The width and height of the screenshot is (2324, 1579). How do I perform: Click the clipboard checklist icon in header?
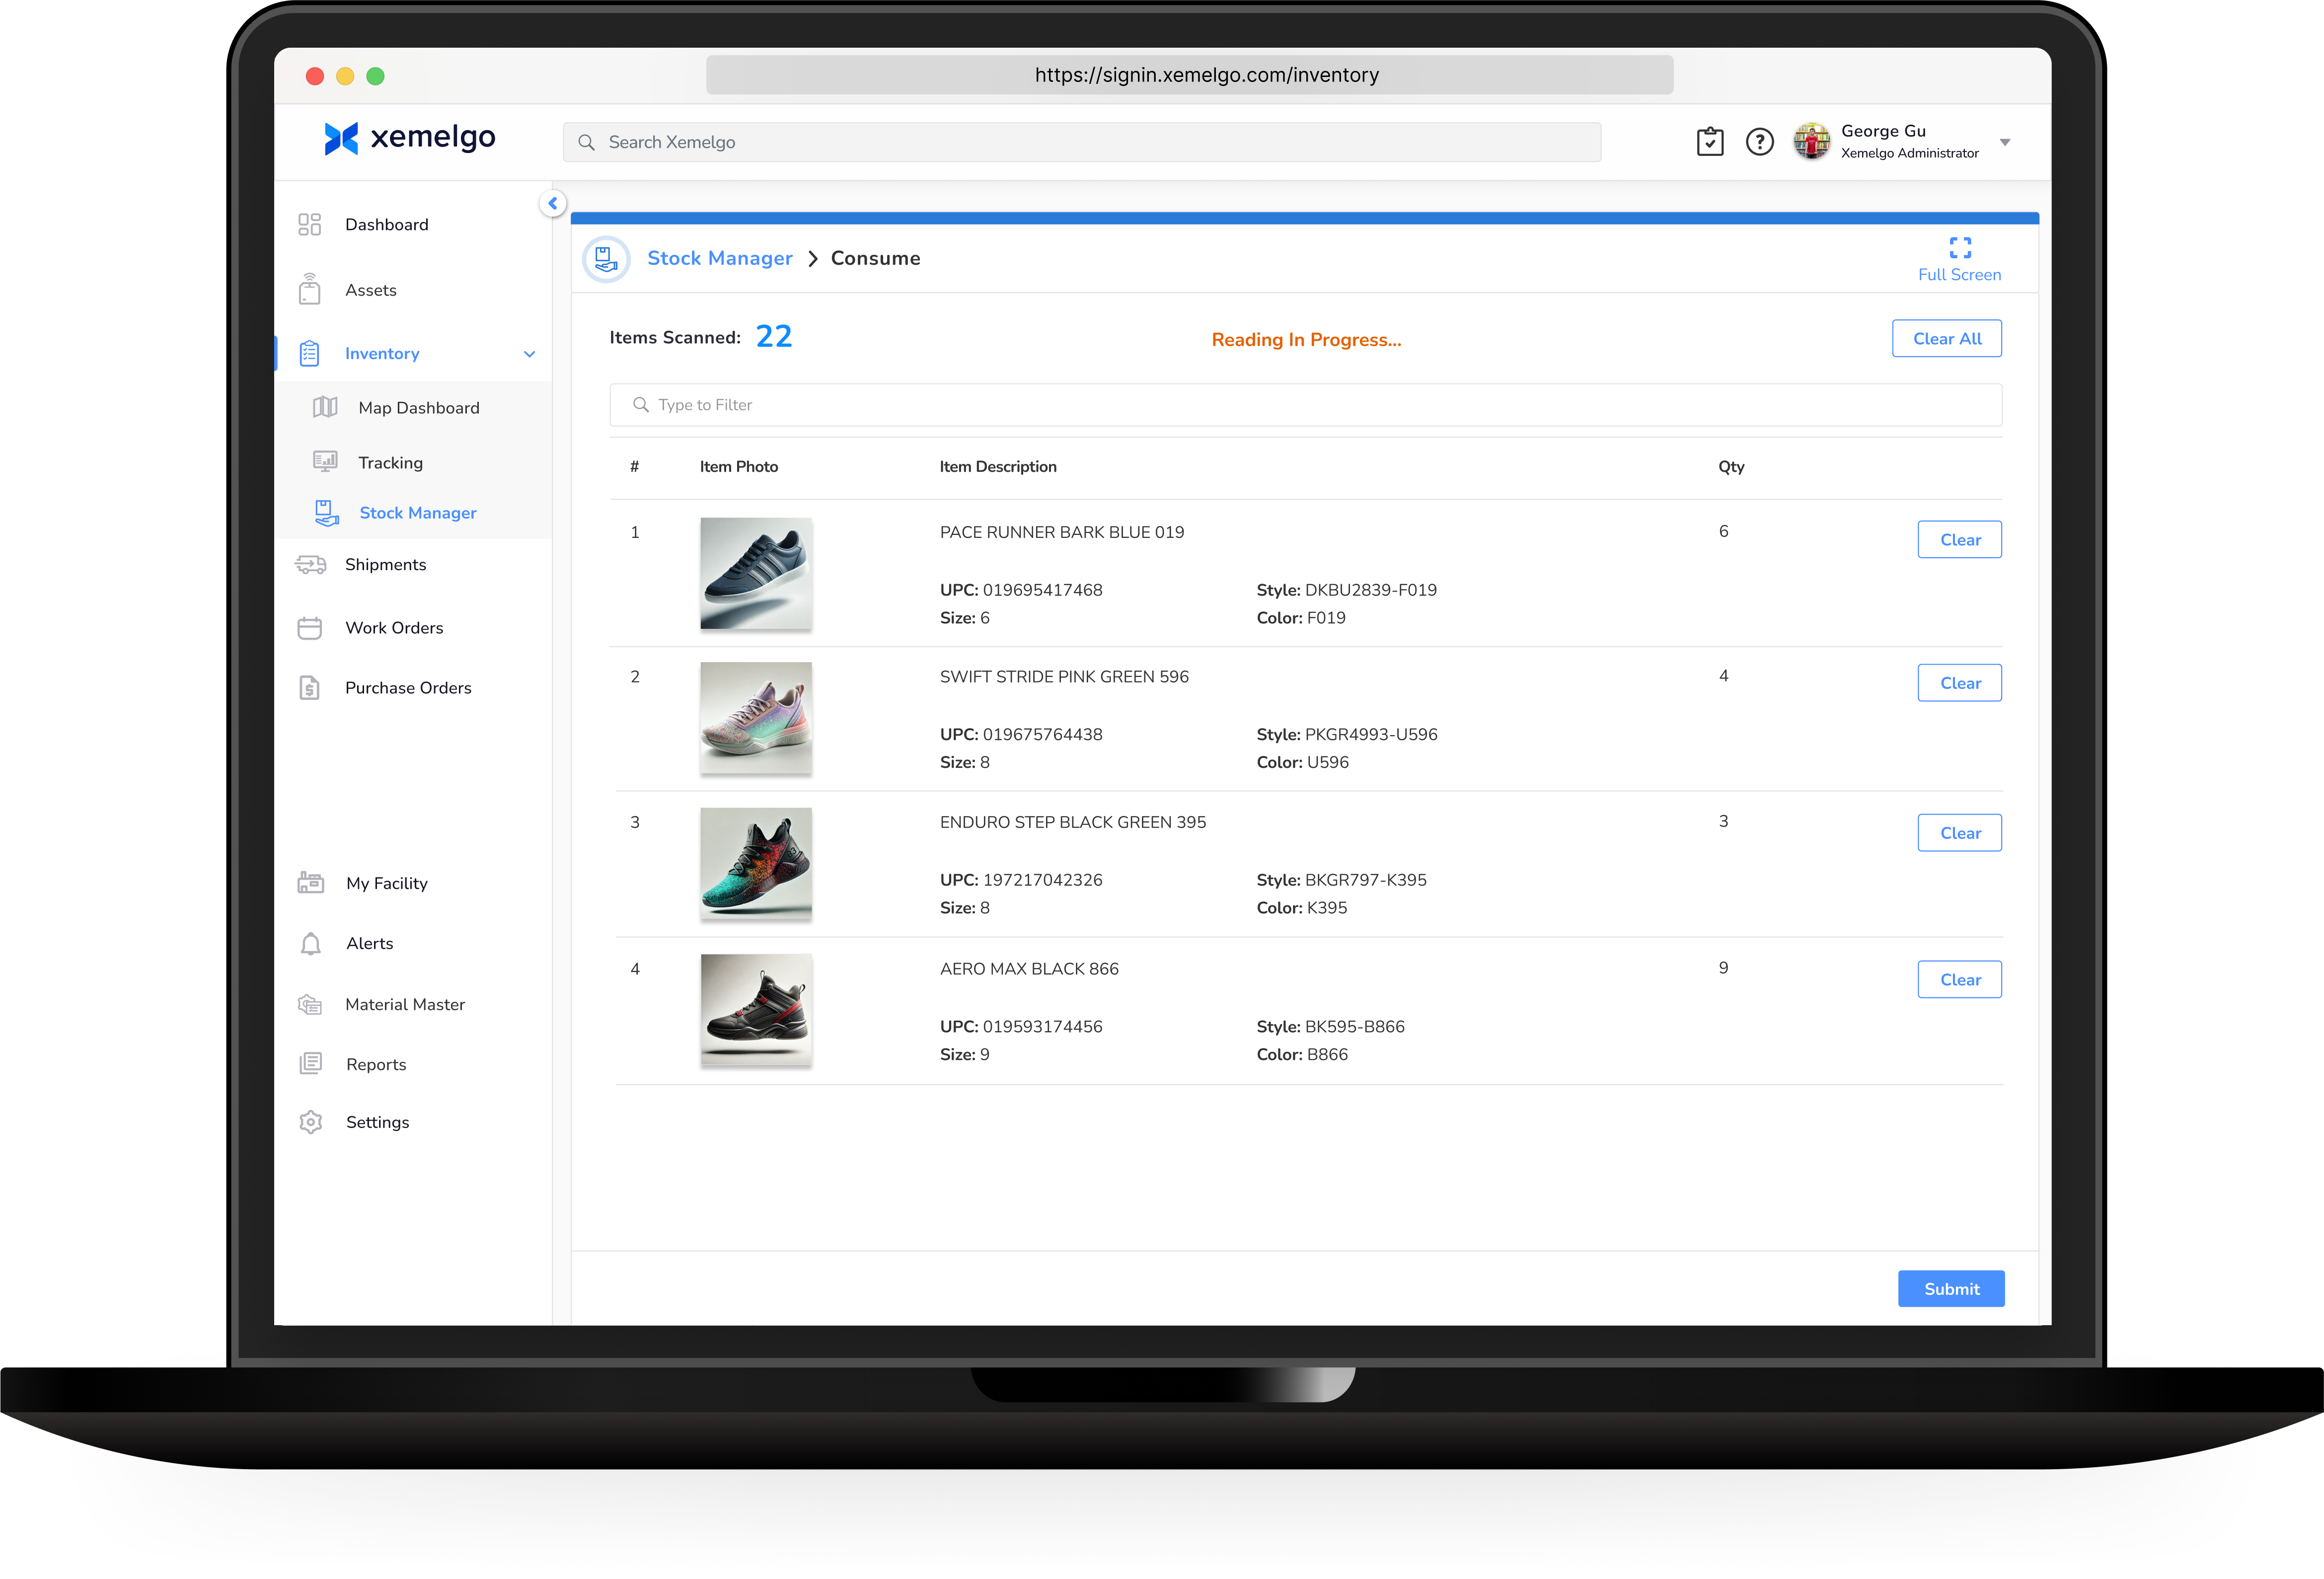coord(1709,142)
